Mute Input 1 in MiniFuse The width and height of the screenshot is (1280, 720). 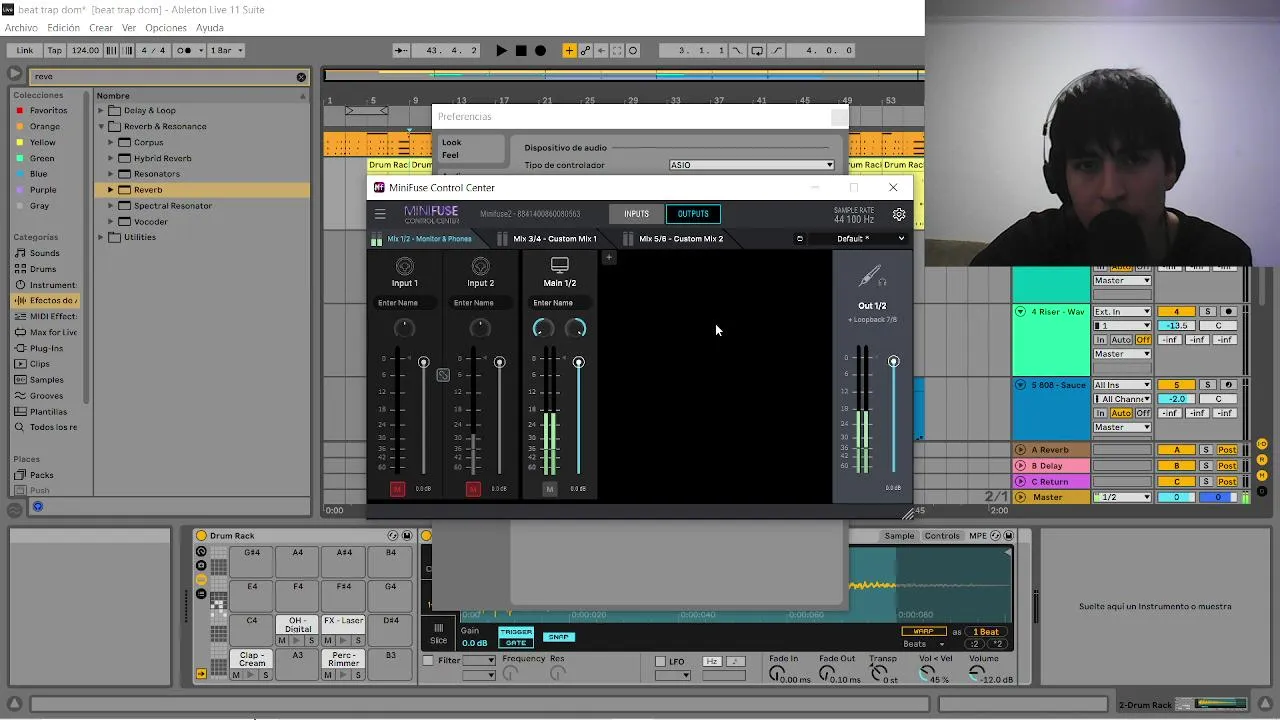coord(397,489)
